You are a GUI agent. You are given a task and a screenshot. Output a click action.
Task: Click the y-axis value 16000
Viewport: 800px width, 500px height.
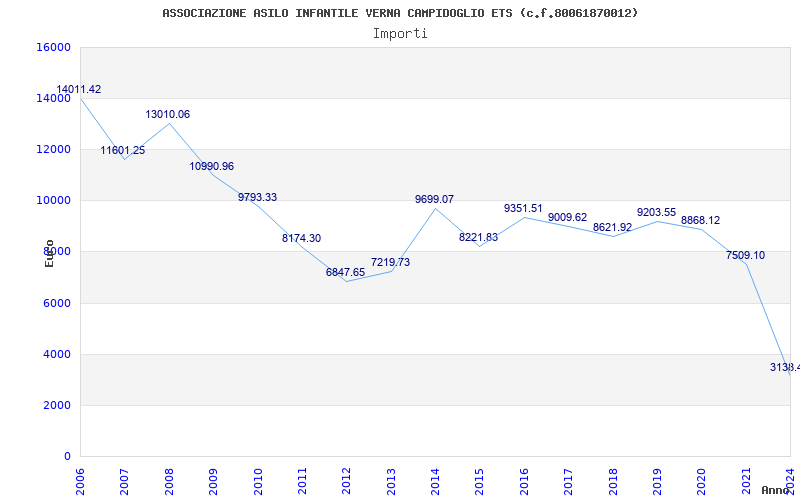coord(53,47)
